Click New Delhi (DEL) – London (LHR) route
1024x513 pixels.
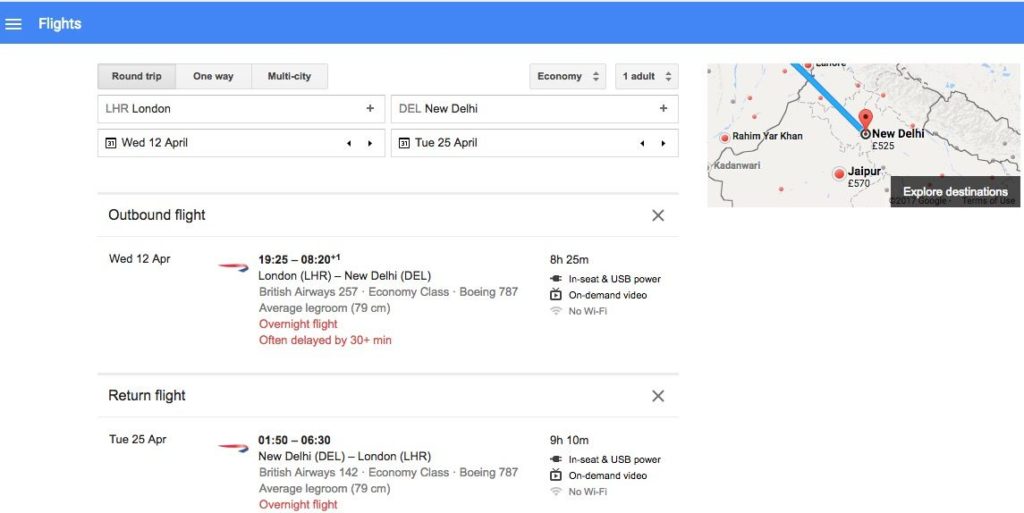click(x=345, y=456)
